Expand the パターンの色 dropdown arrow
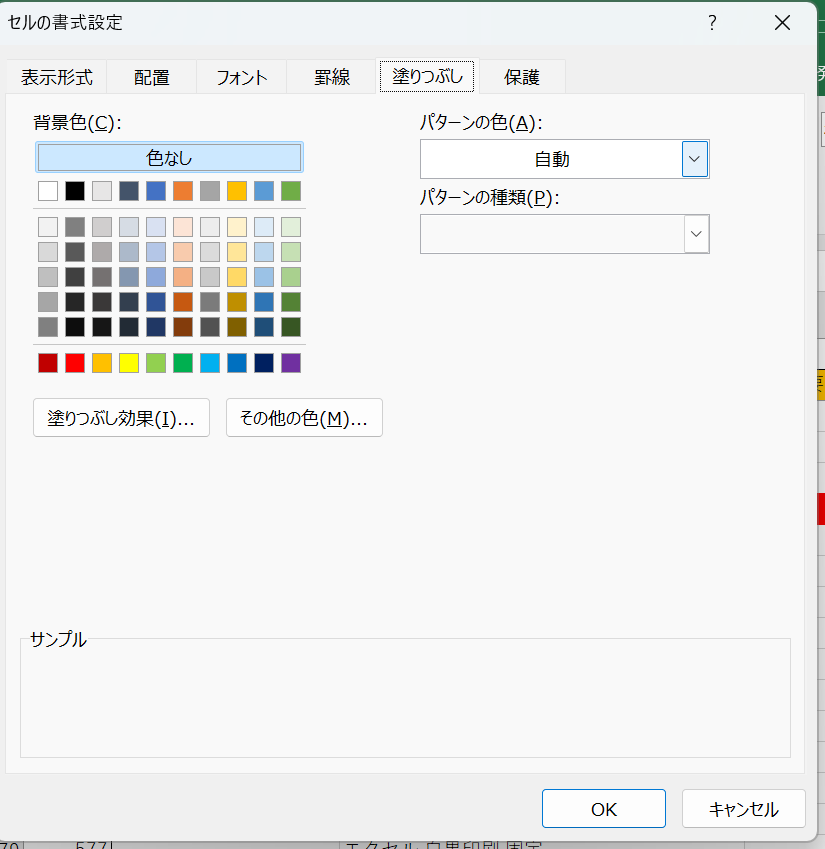 pos(695,159)
